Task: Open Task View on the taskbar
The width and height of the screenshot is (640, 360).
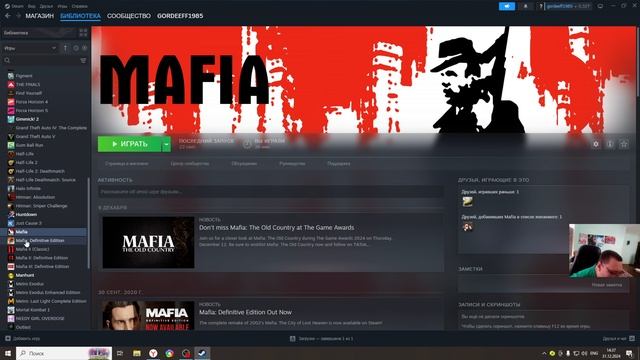Action: 120,353
